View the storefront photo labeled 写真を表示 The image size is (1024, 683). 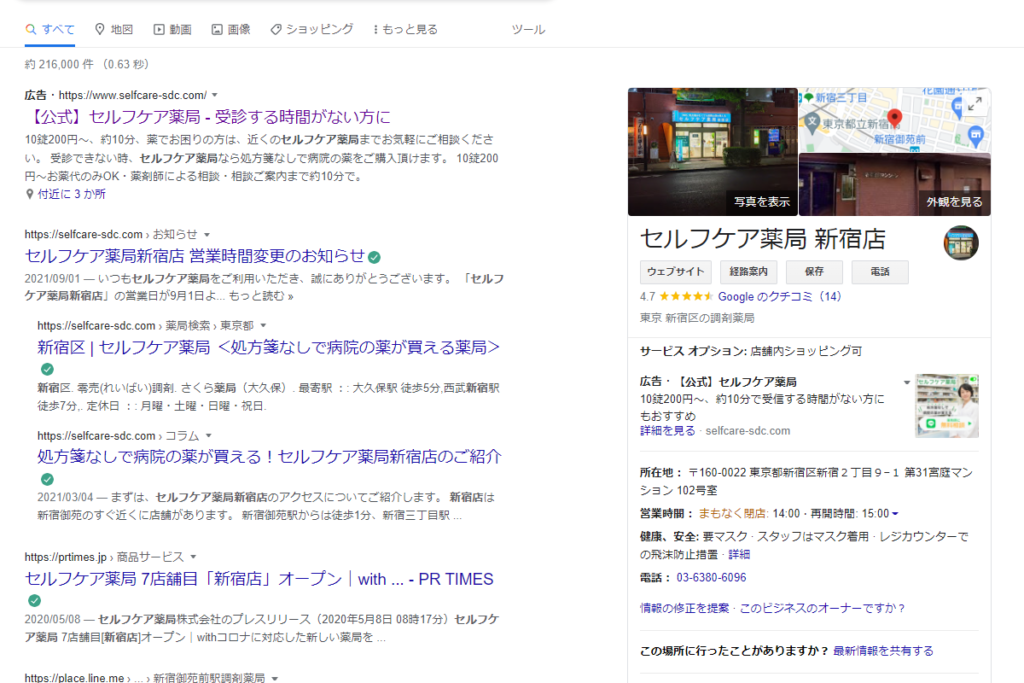pyautogui.click(x=712, y=151)
